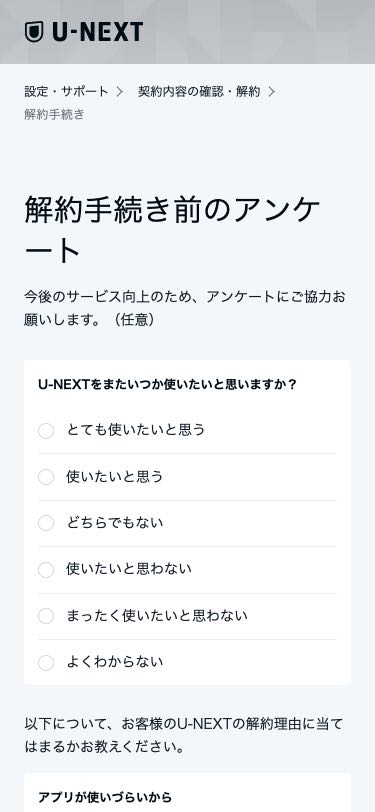Click the survey question about using U-NEXT again
The width and height of the screenshot is (375, 812).
coord(167,385)
